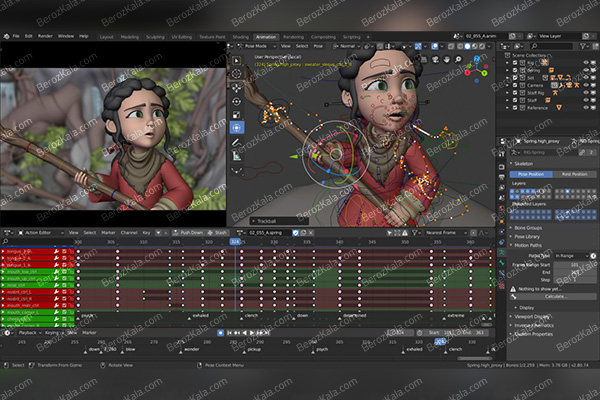Open the Channel menu in Action Editor

129,233
